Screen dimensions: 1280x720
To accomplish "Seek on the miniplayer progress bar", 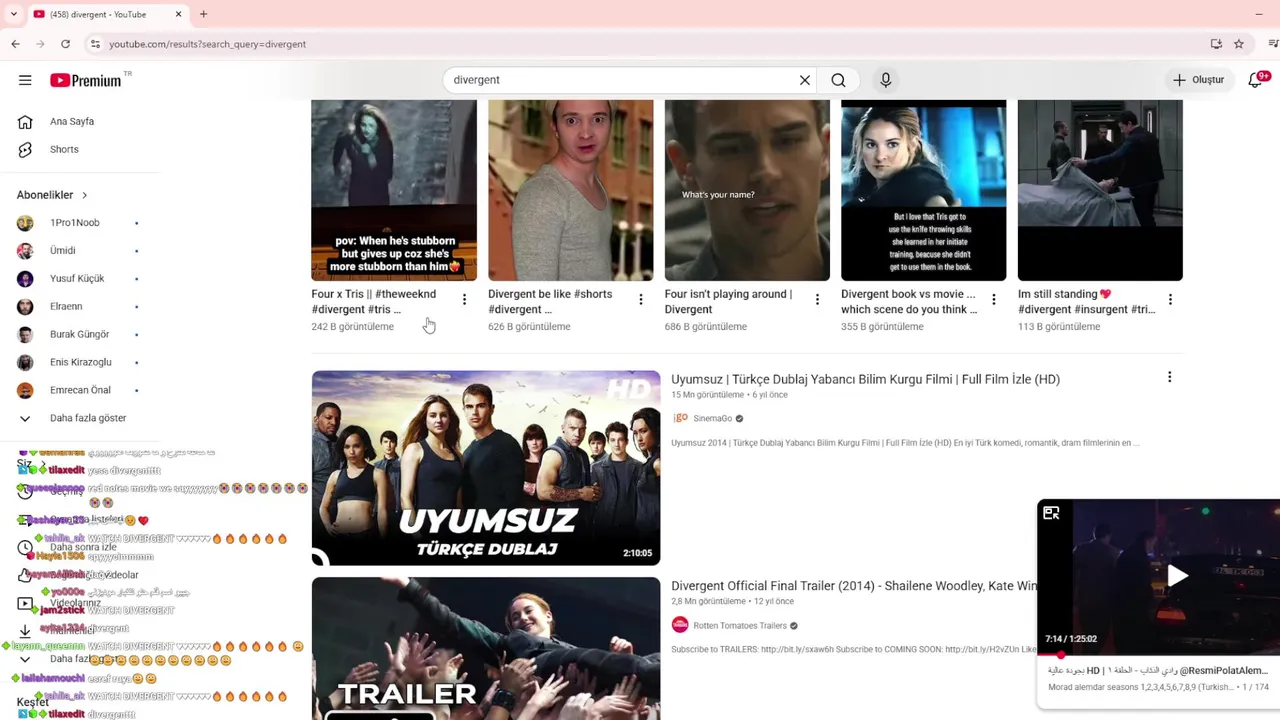I will pyautogui.click(x=1158, y=655).
